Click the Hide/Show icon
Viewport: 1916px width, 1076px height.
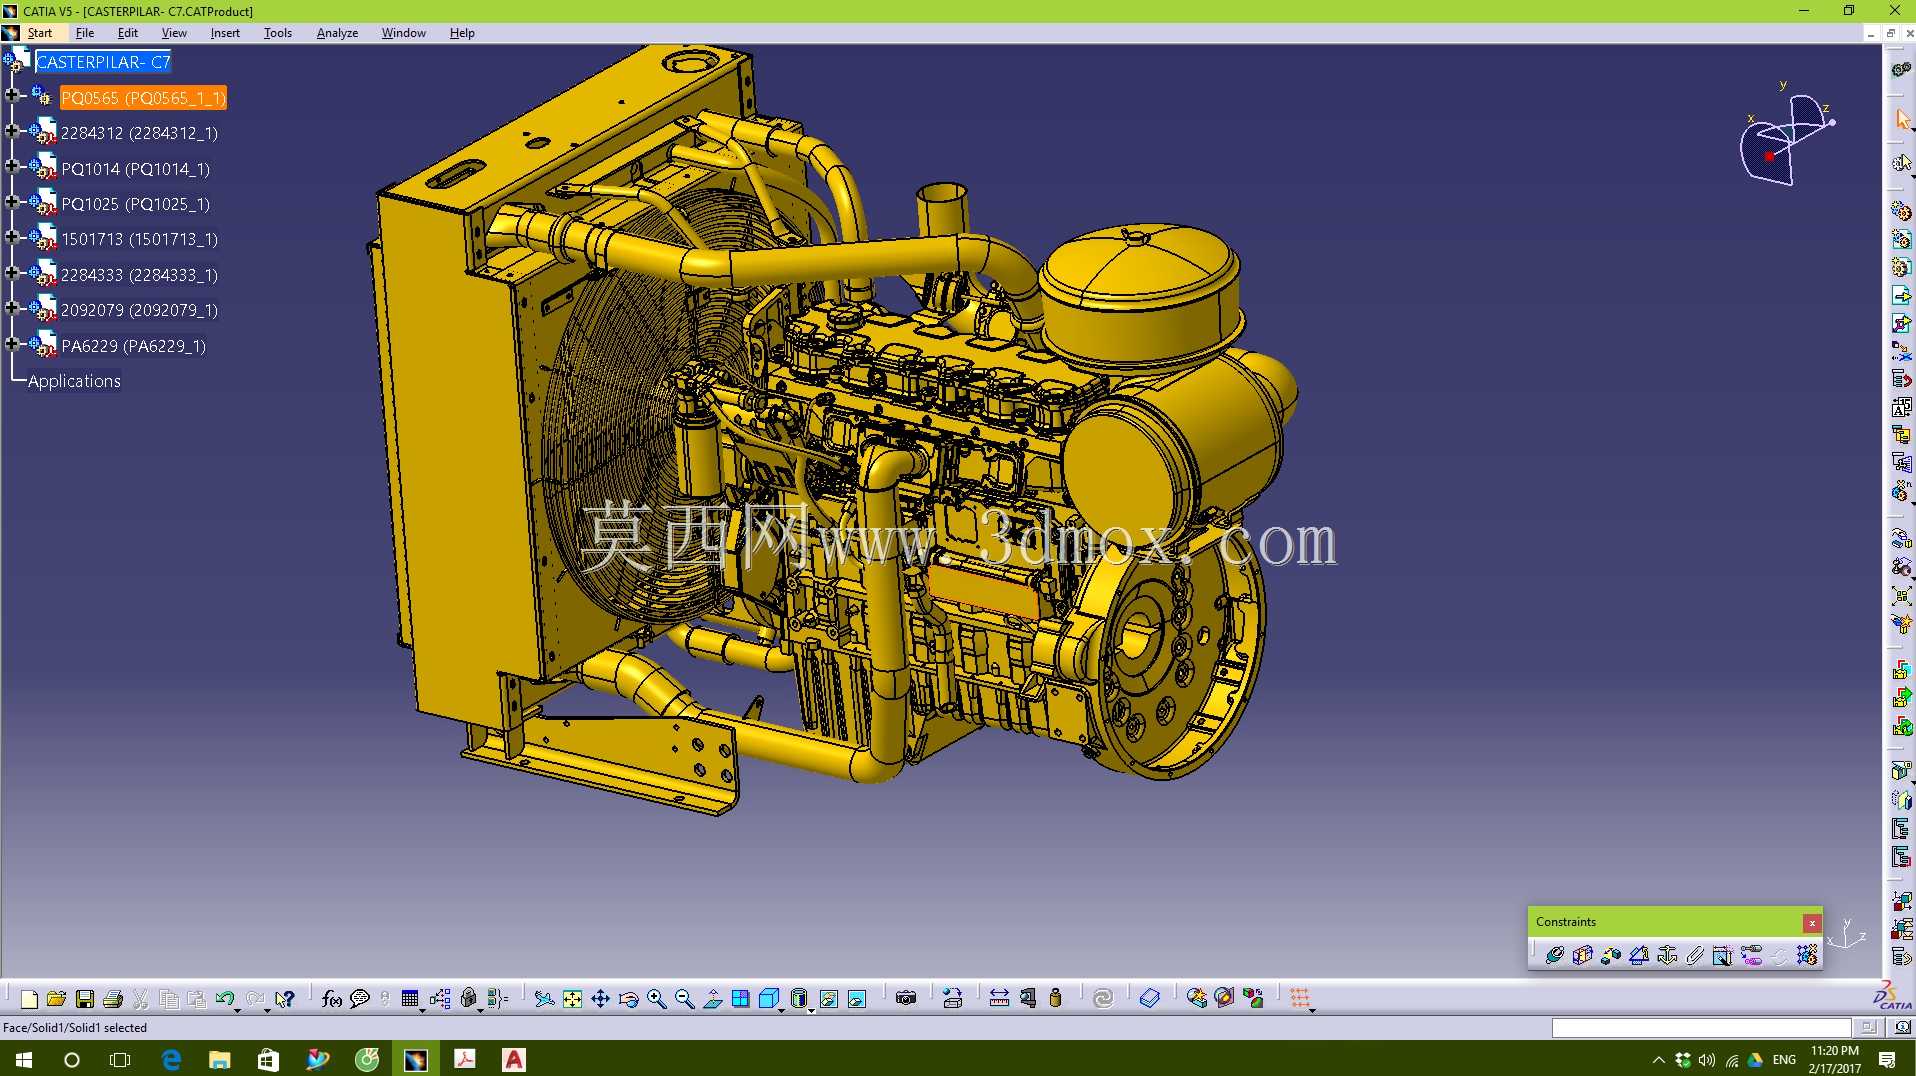[x=829, y=998]
